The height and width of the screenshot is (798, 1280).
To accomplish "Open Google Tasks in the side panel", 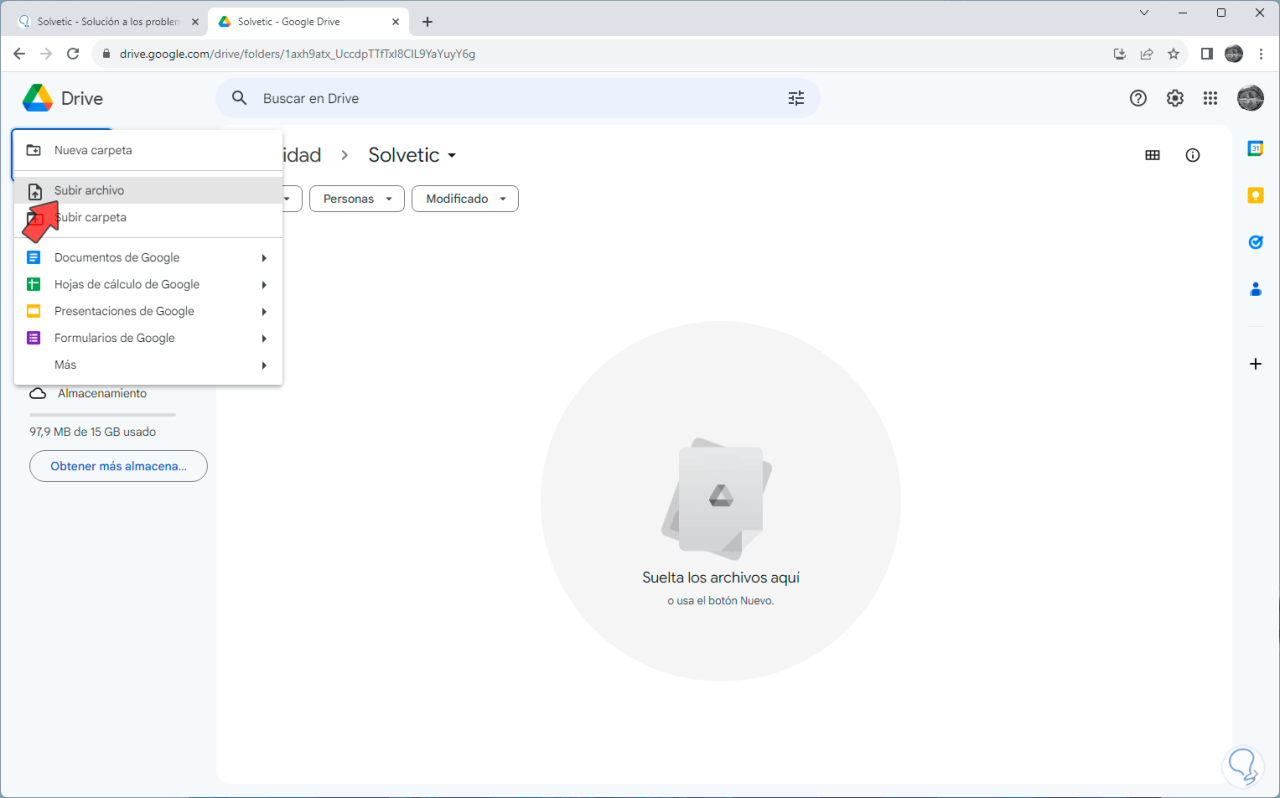I will pos(1255,242).
